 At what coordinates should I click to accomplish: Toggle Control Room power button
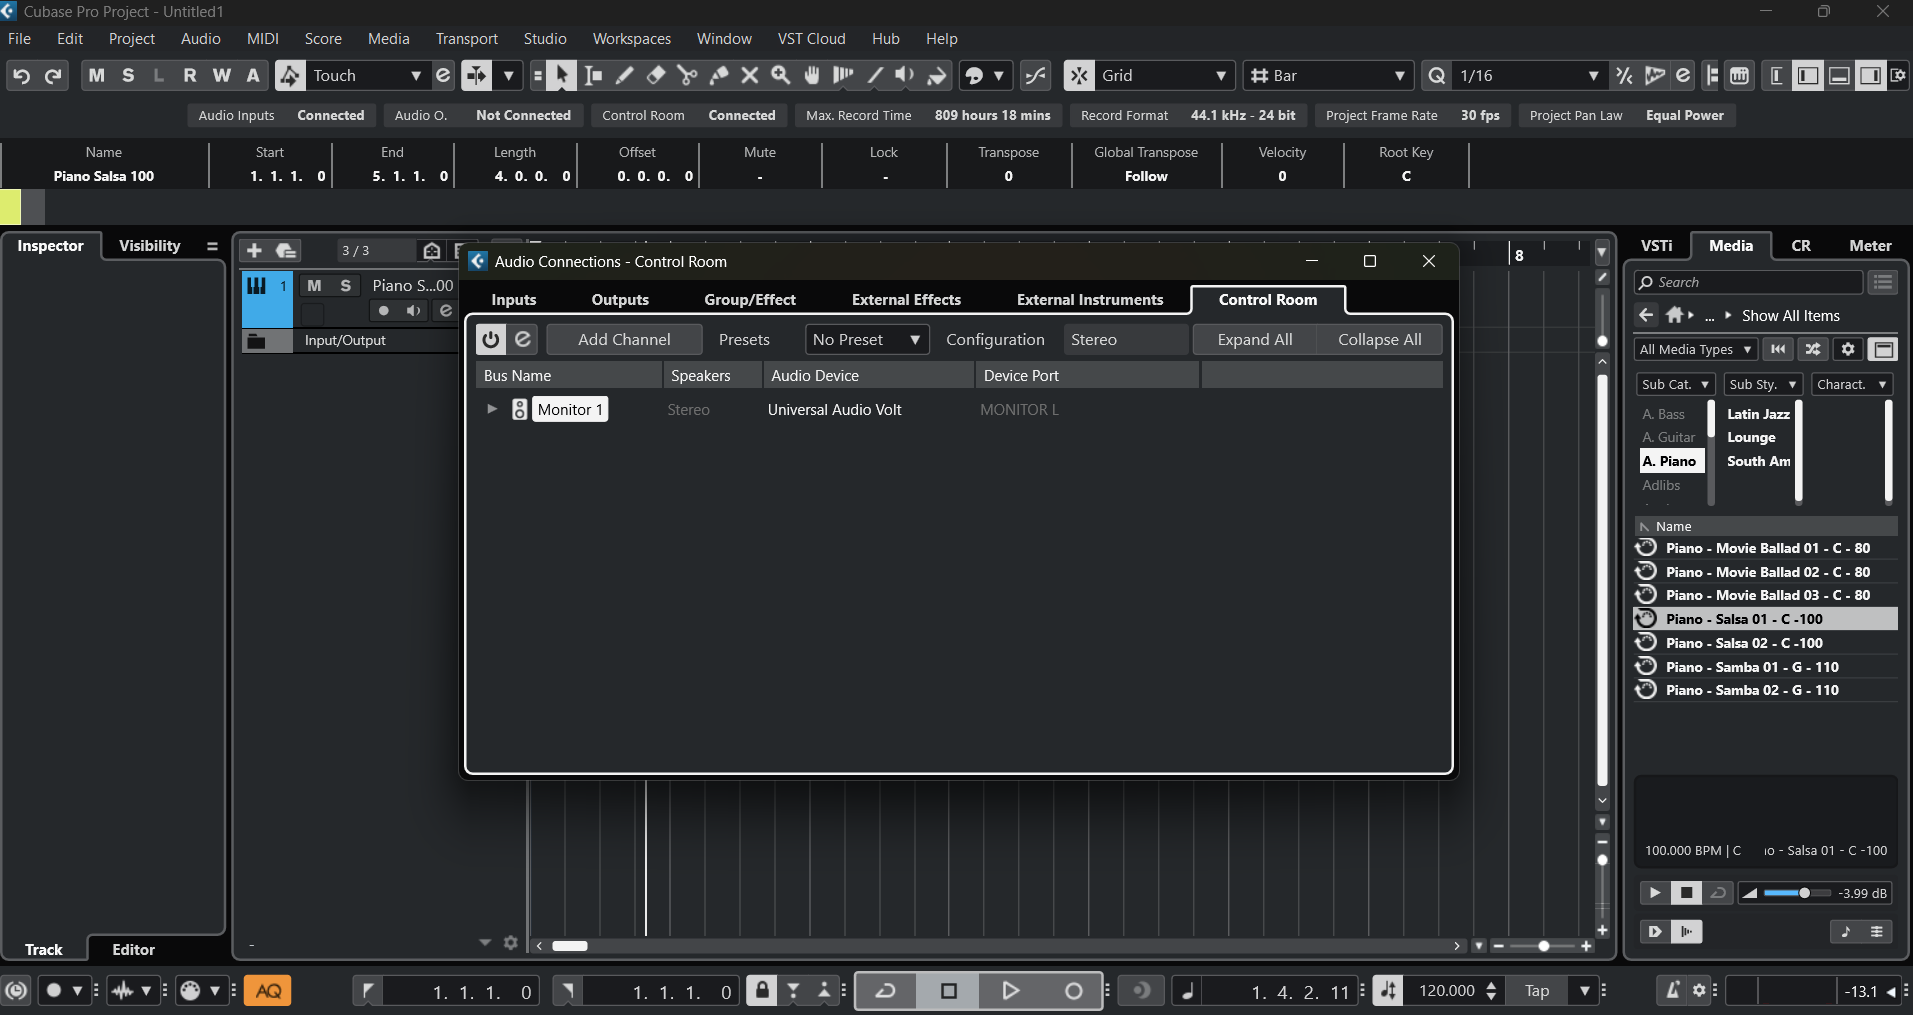click(491, 340)
